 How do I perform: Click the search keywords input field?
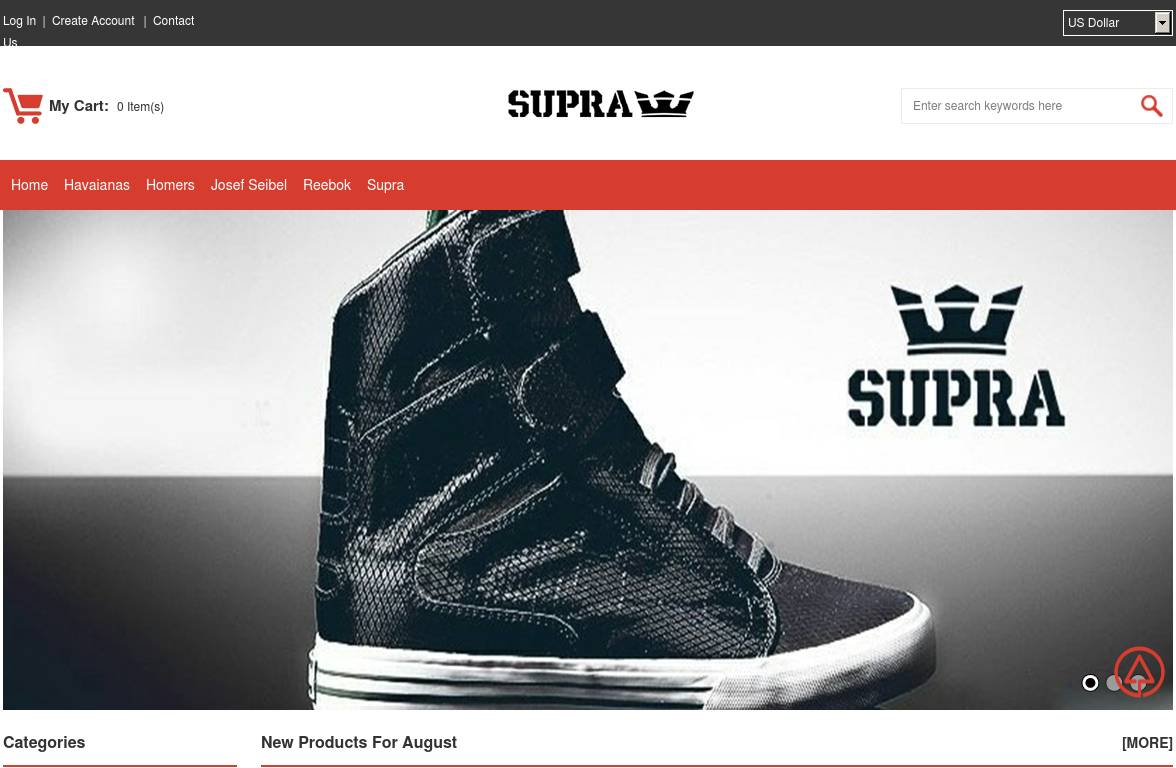point(1022,106)
